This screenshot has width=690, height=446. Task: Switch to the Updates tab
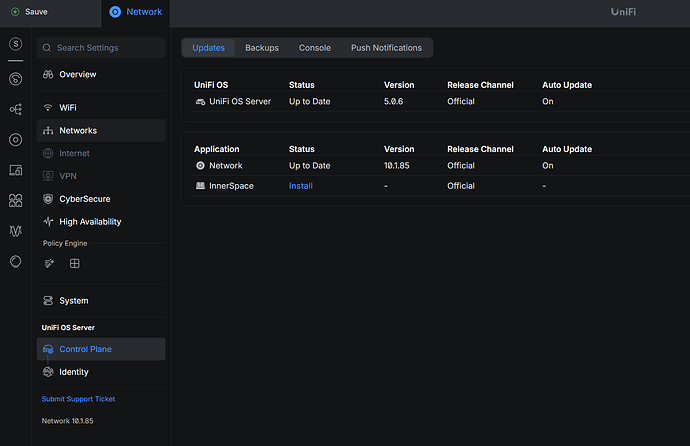click(209, 48)
